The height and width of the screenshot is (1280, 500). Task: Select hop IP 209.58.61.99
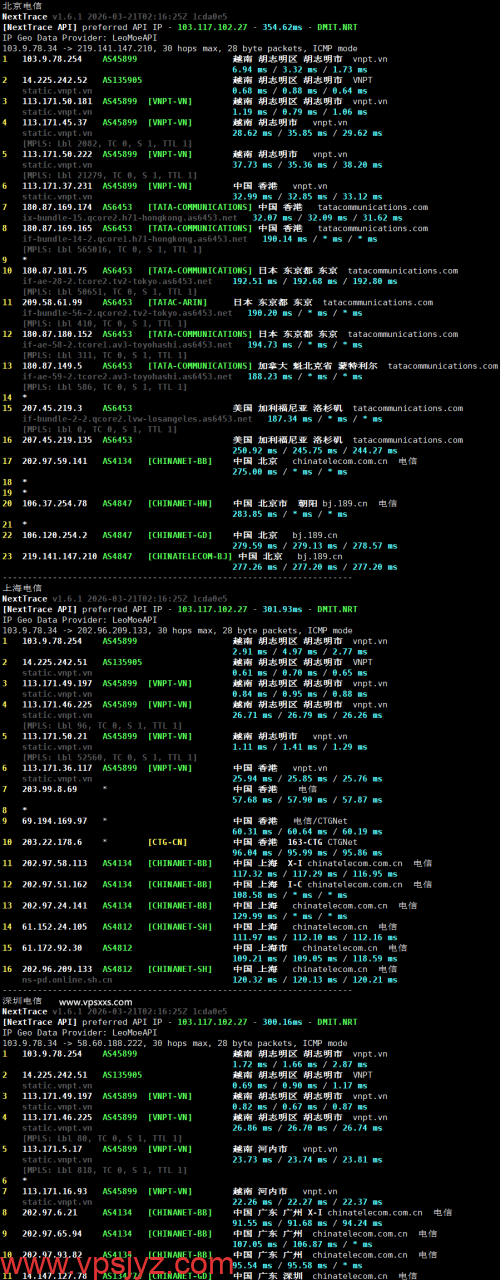click(52, 302)
